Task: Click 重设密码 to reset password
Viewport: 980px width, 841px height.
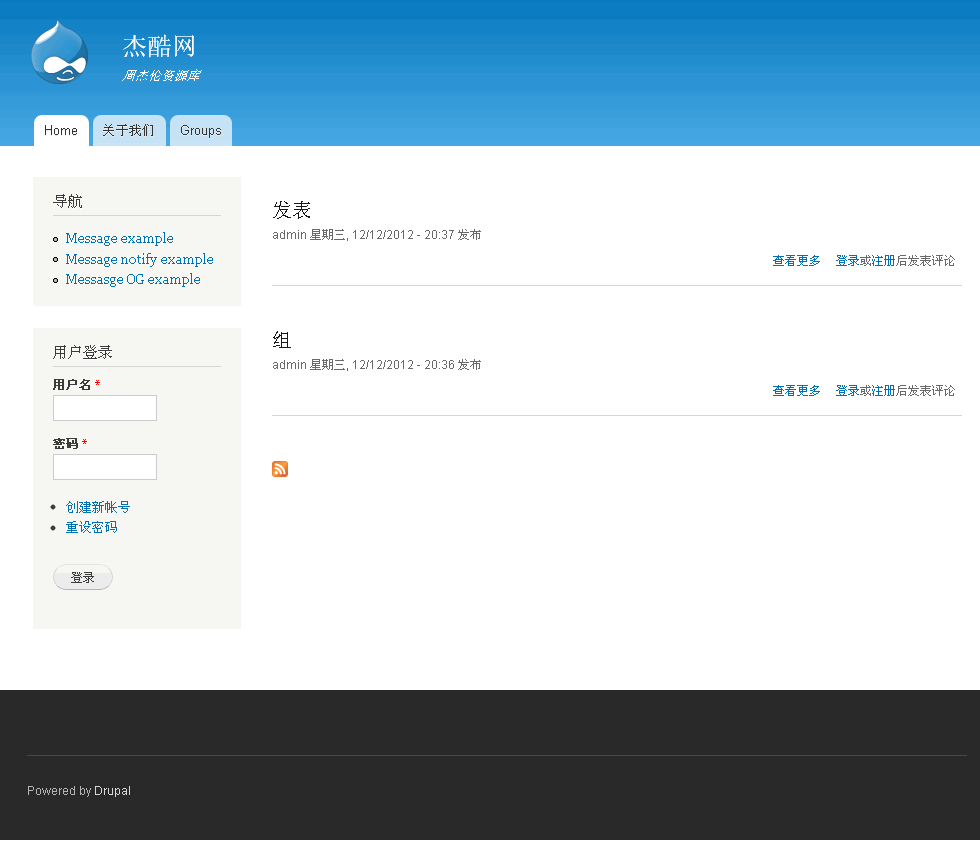Action: point(91,526)
